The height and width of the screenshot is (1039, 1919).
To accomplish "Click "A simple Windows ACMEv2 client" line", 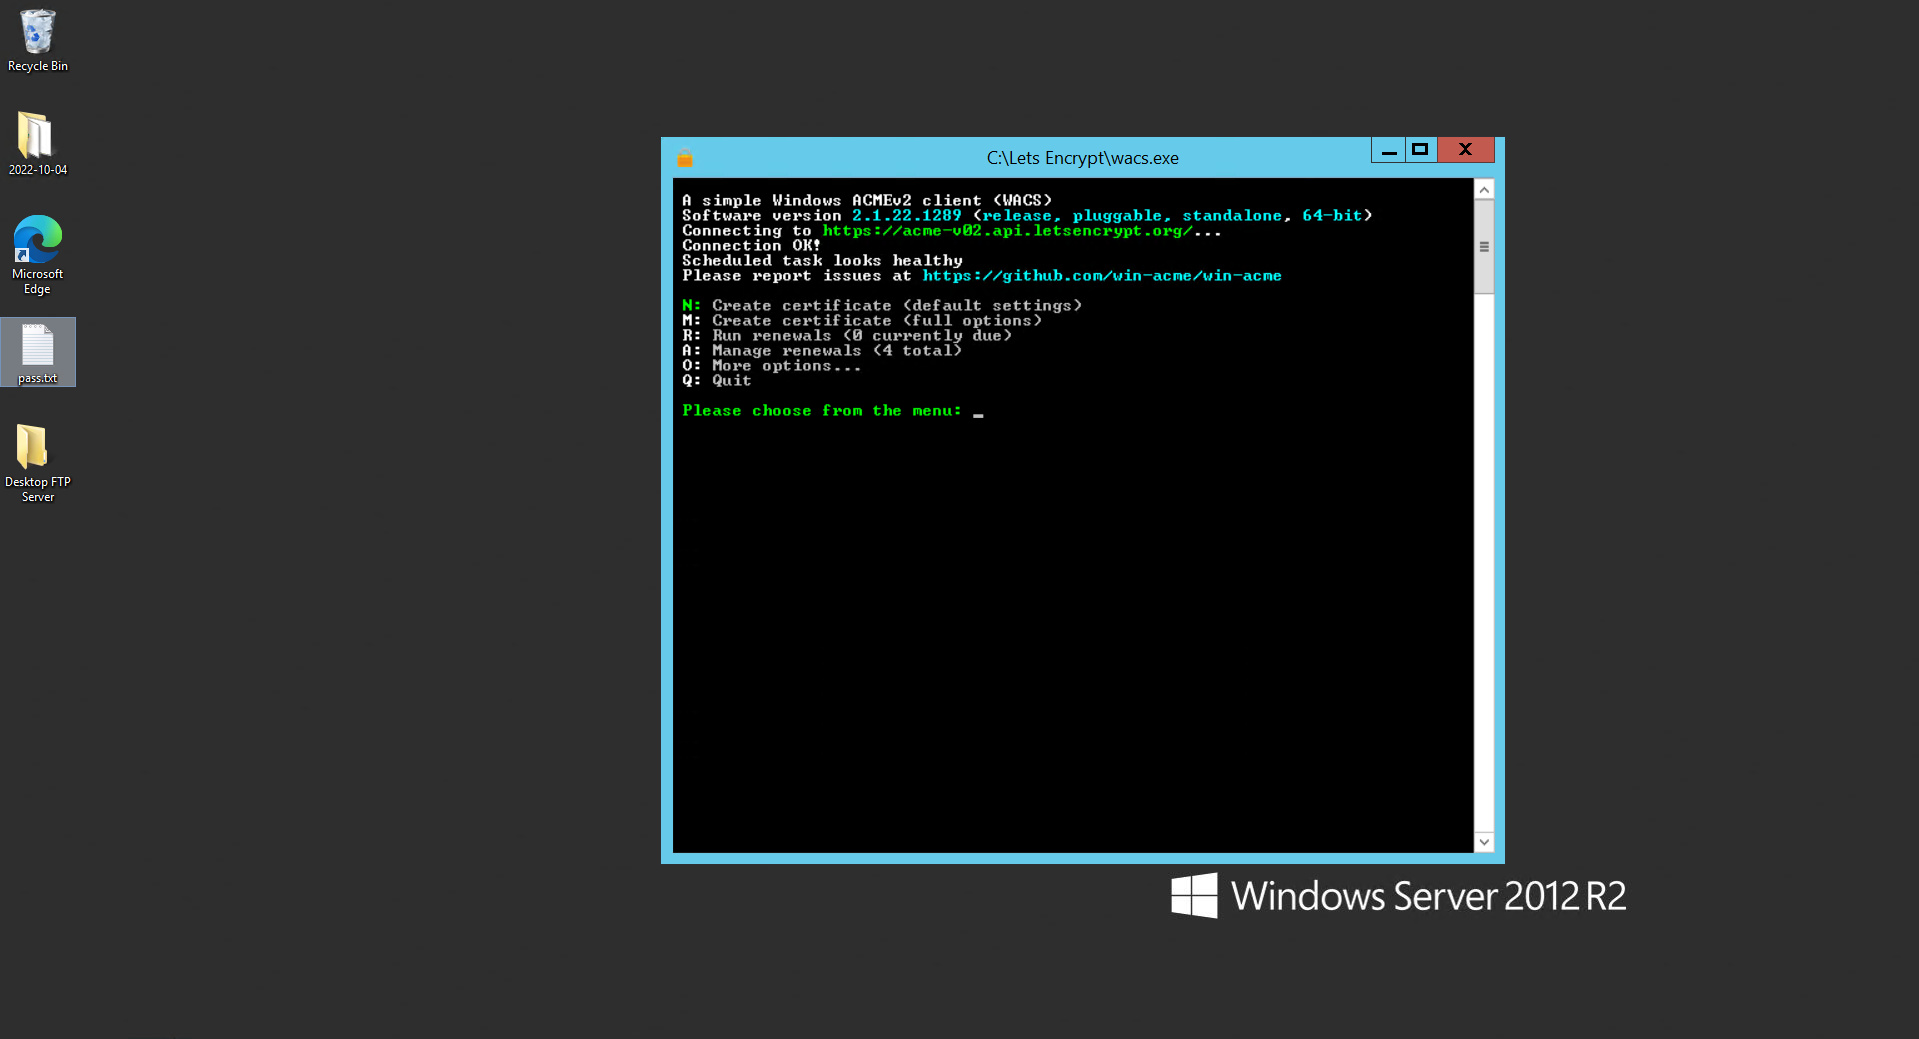I will [x=867, y=201].
